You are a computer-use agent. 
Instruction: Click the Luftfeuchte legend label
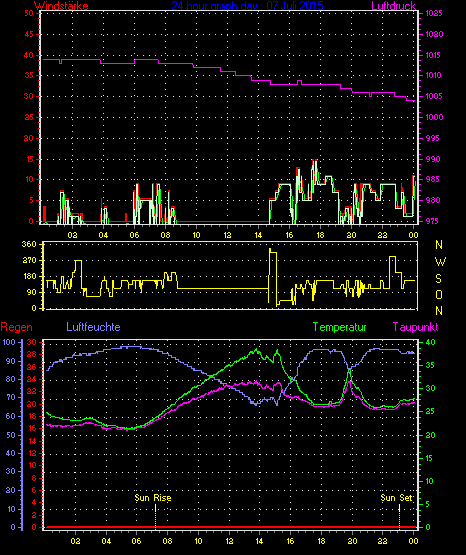pos(93,327)
